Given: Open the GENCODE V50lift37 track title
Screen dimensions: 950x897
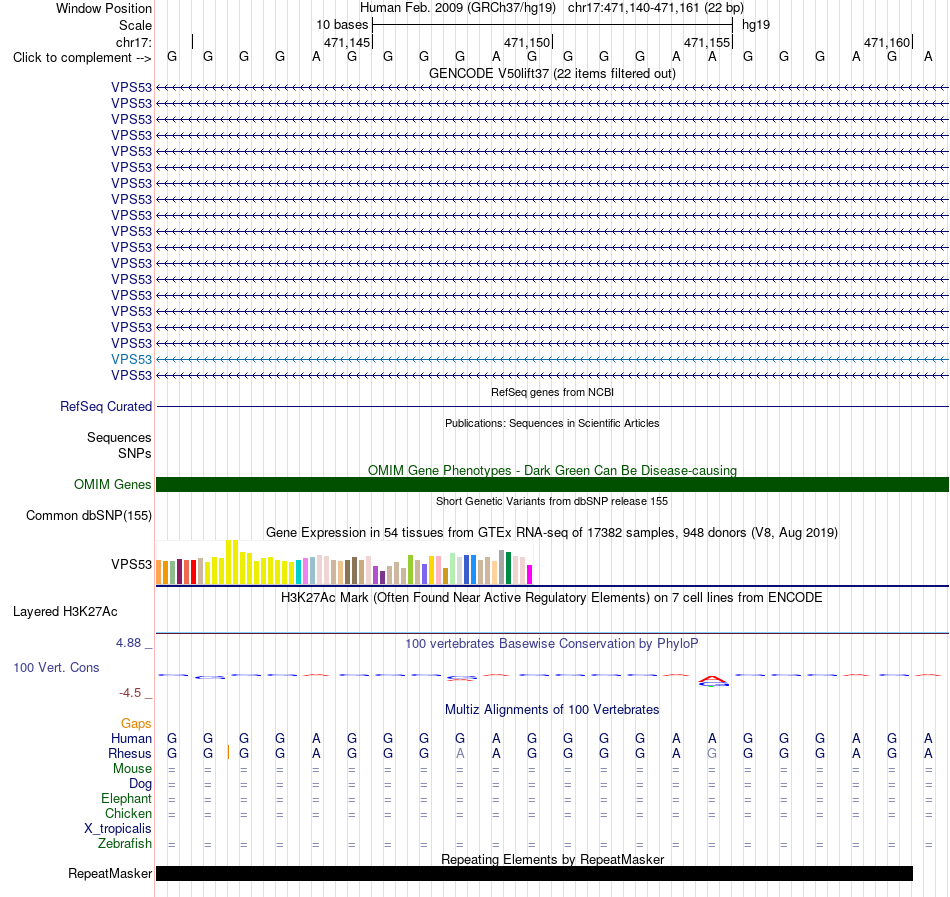Looking at the screenshot, I should pos(552,73).
